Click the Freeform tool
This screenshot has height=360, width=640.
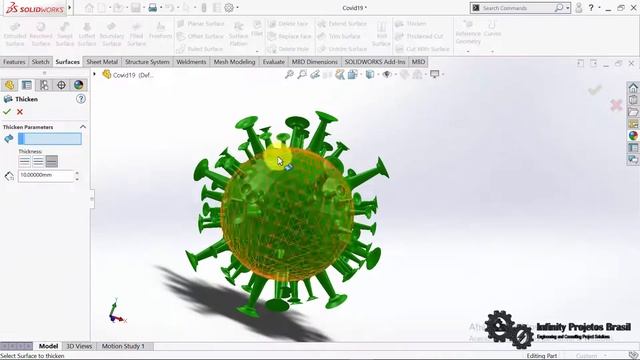click(160, 31)
